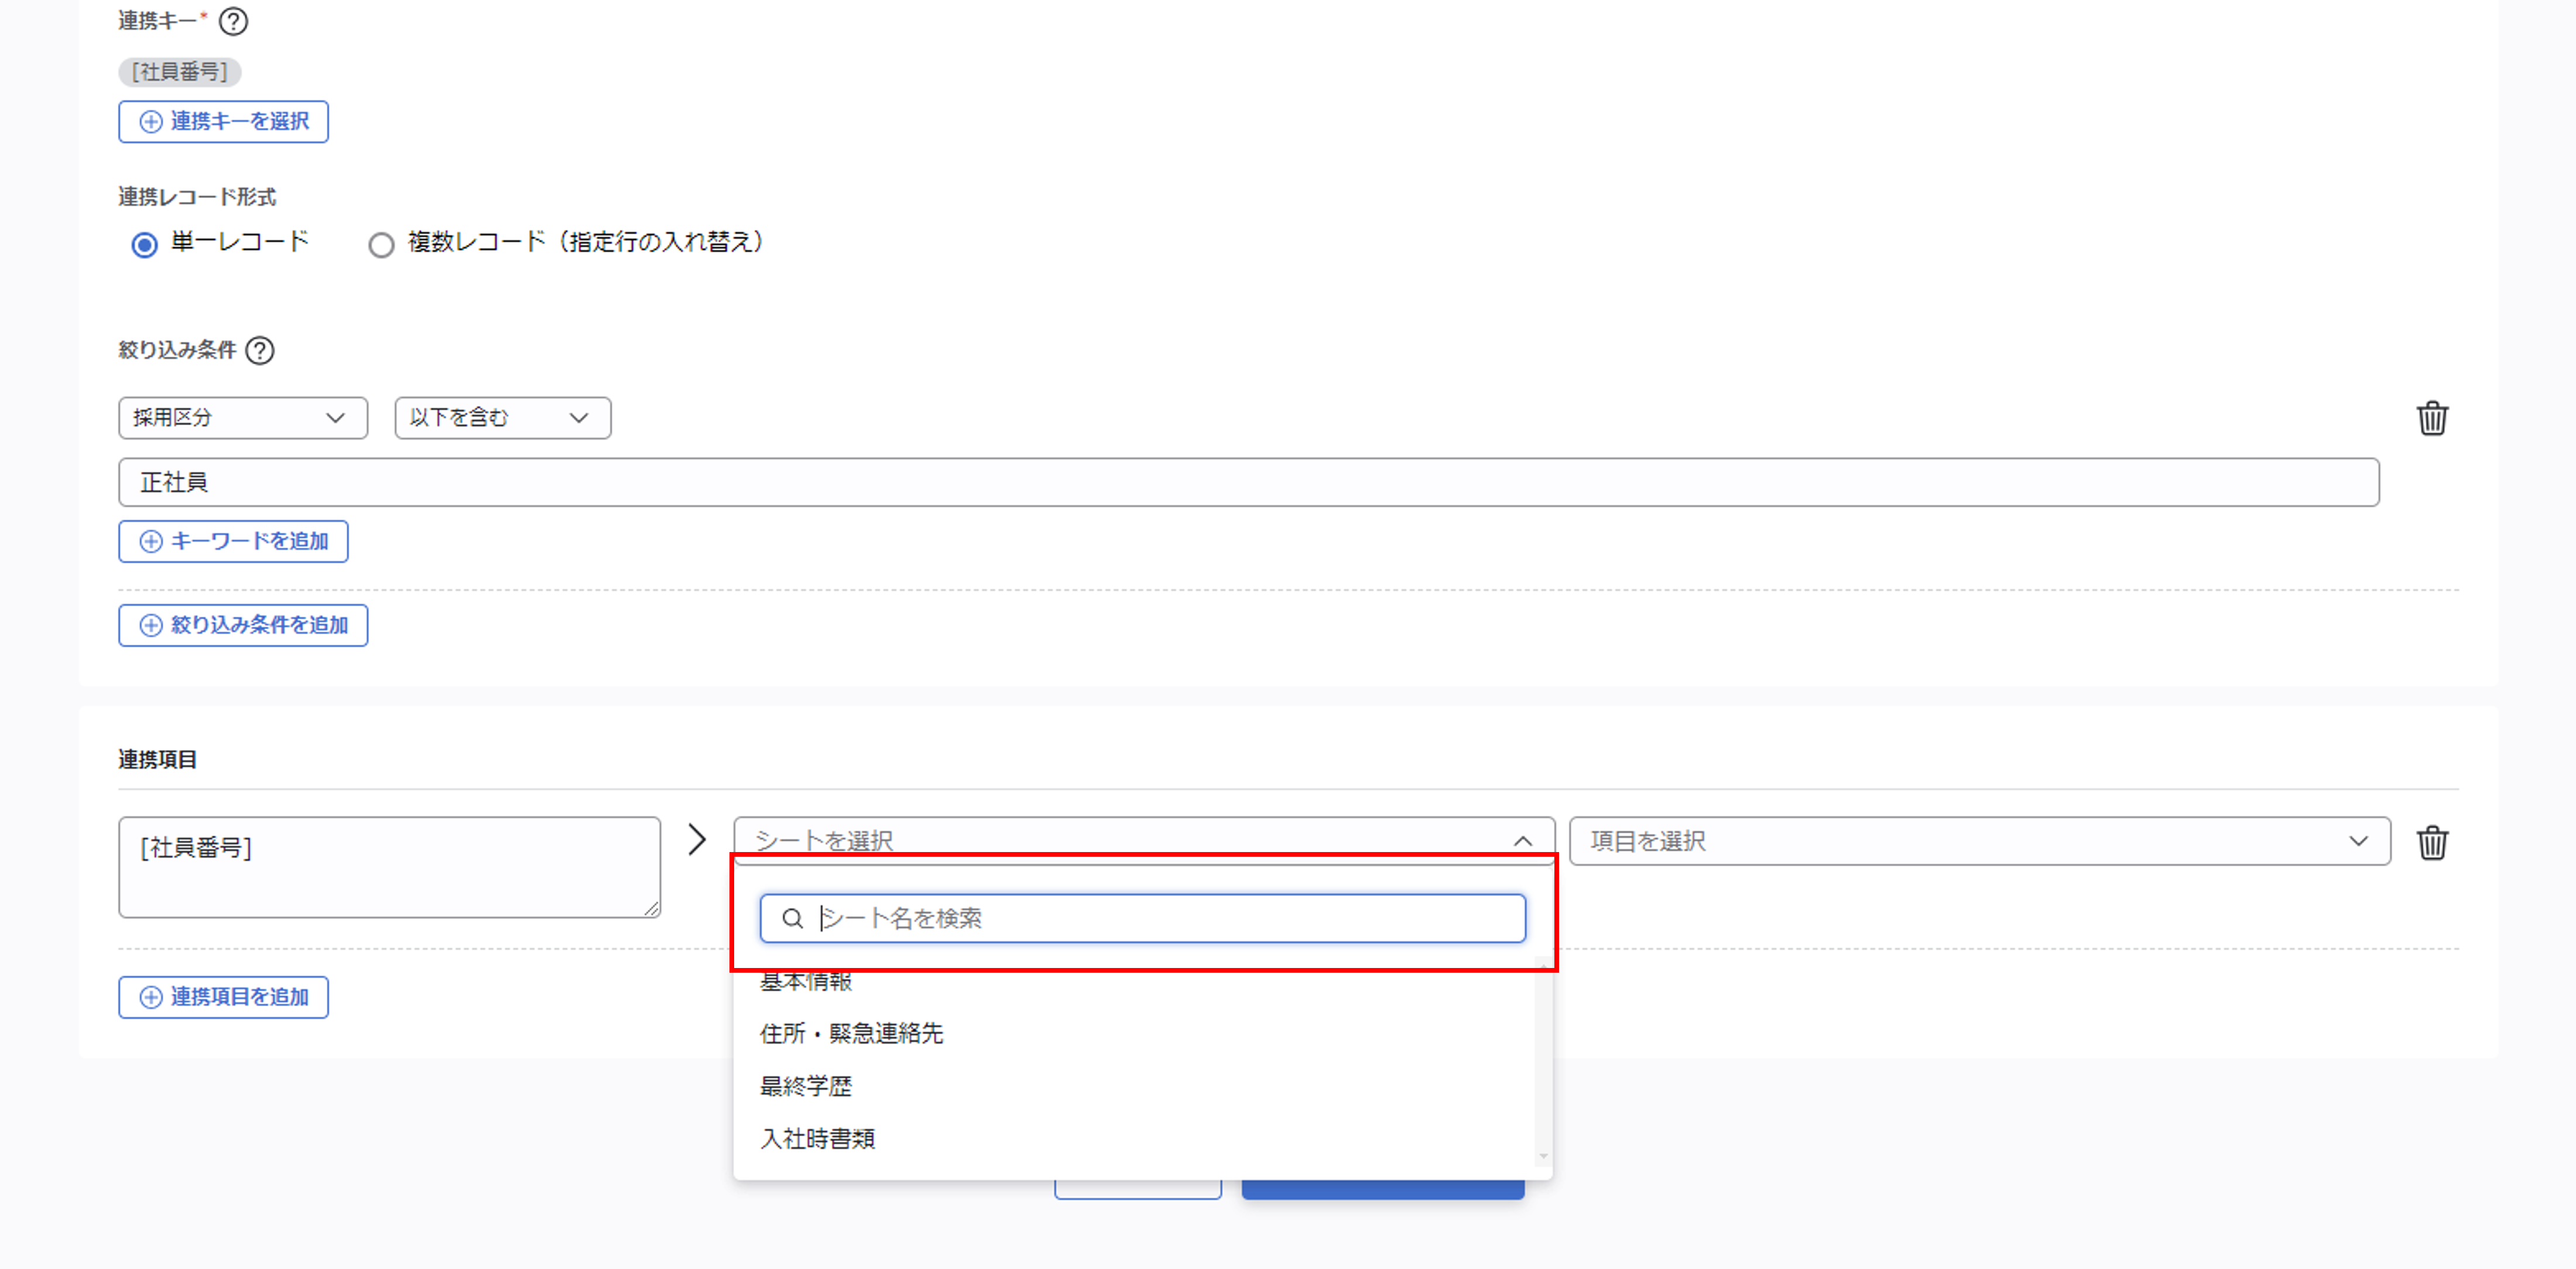Click the magnifier icon in sheet search
This screenshot has width=2576, height=1269.
pyautogui.click(x=792, y=918)
